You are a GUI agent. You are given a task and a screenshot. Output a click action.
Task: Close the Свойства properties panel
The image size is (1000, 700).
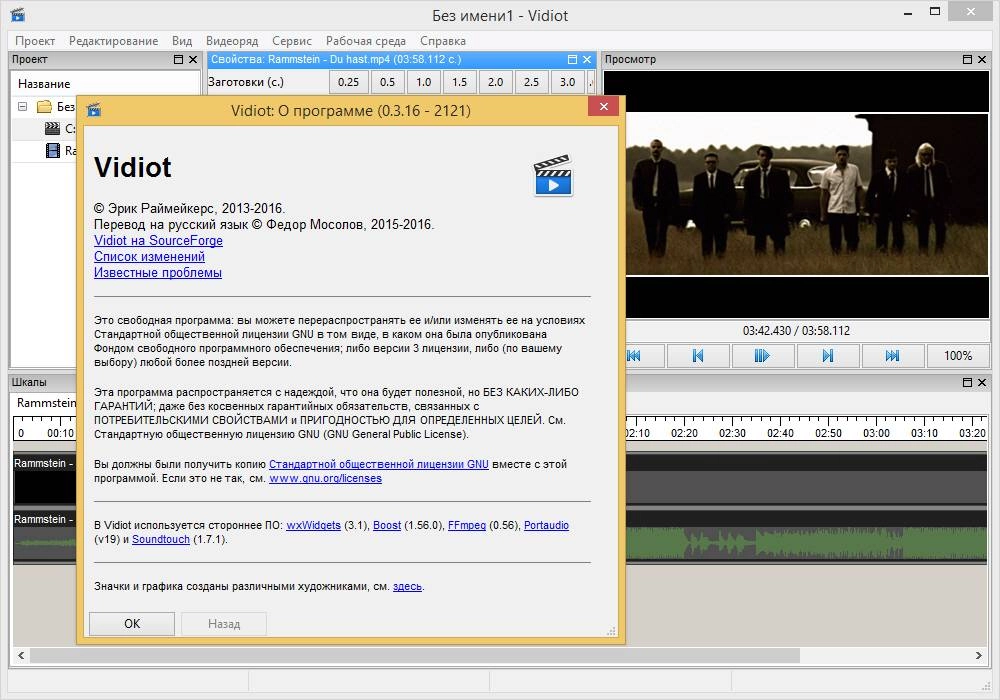pyautogui.click(x=587, y=59)
